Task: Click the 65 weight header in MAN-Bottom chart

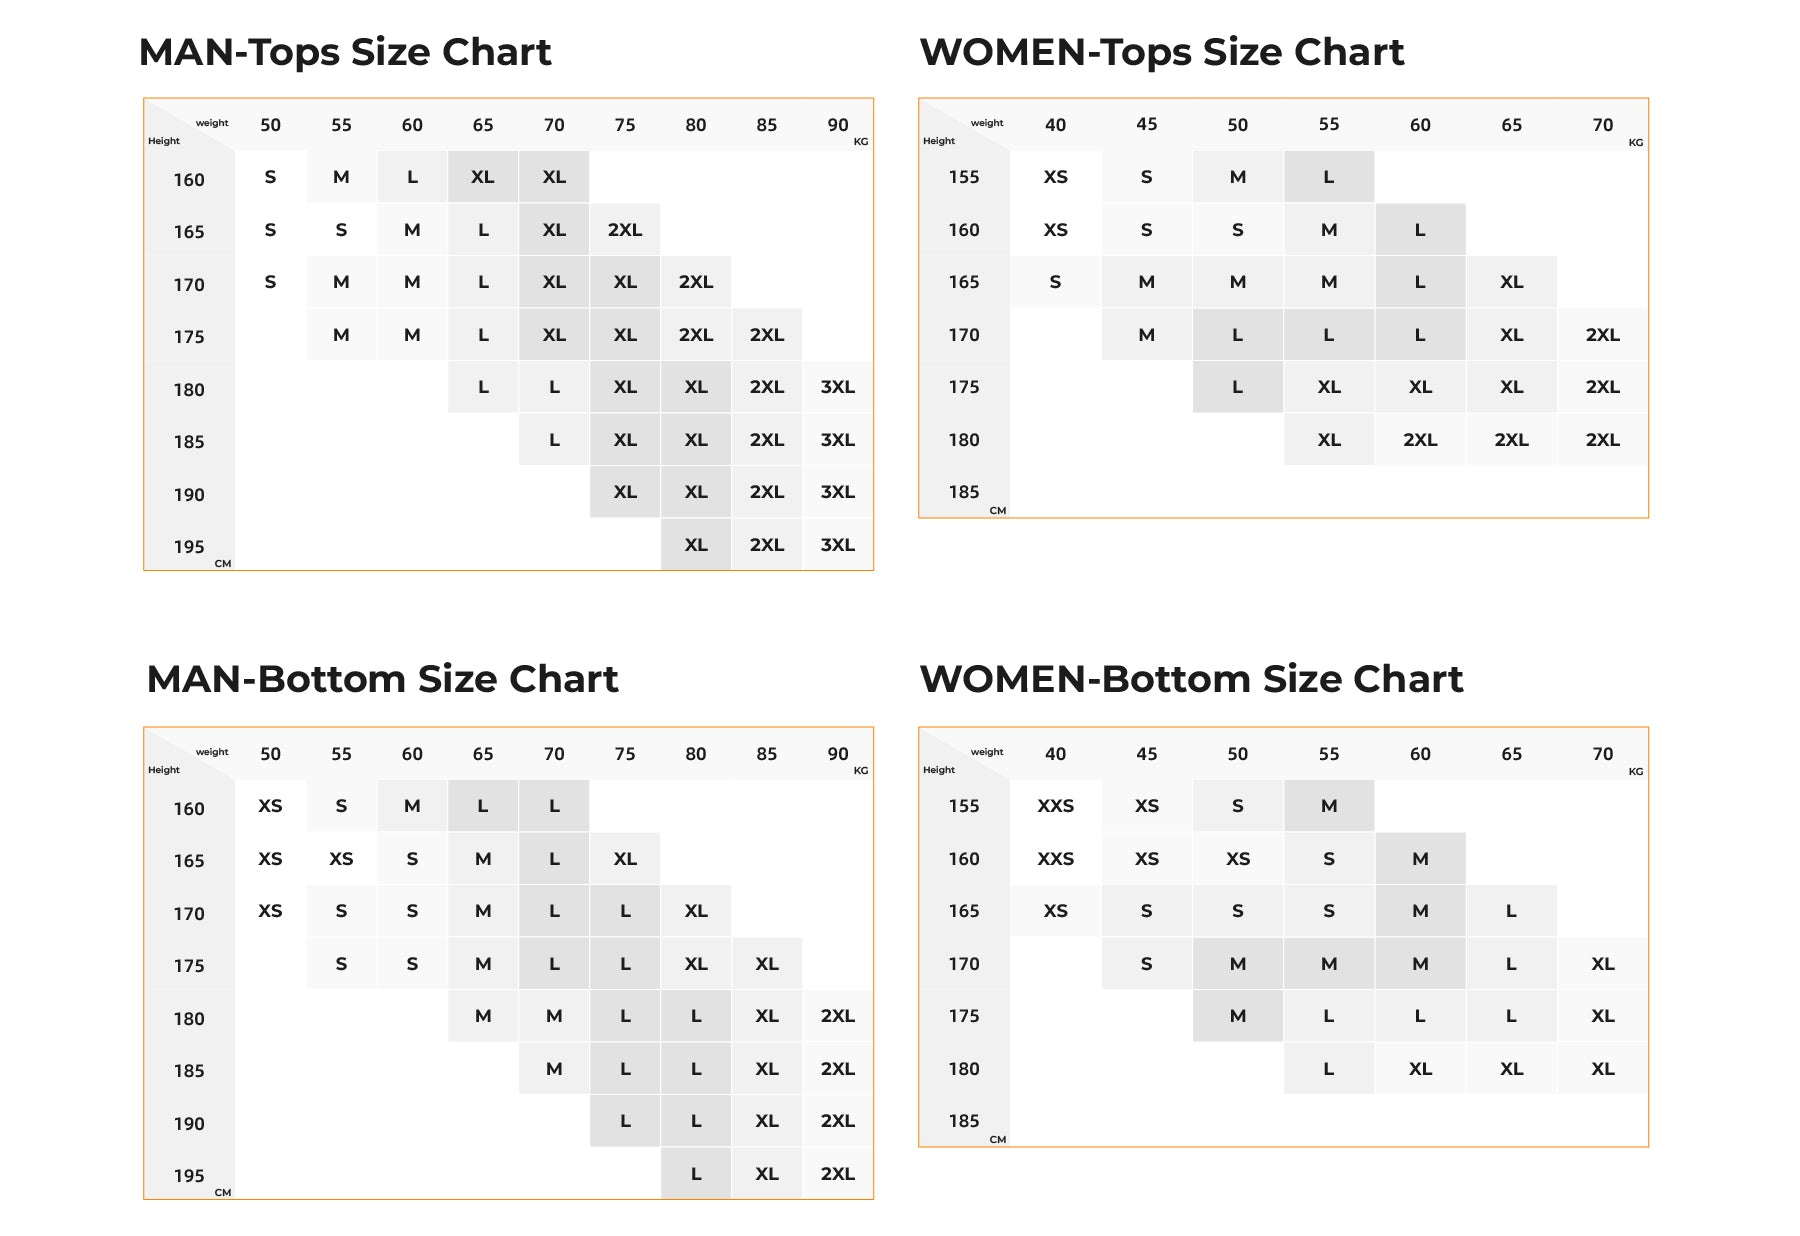Action: [x=483, y=754]
